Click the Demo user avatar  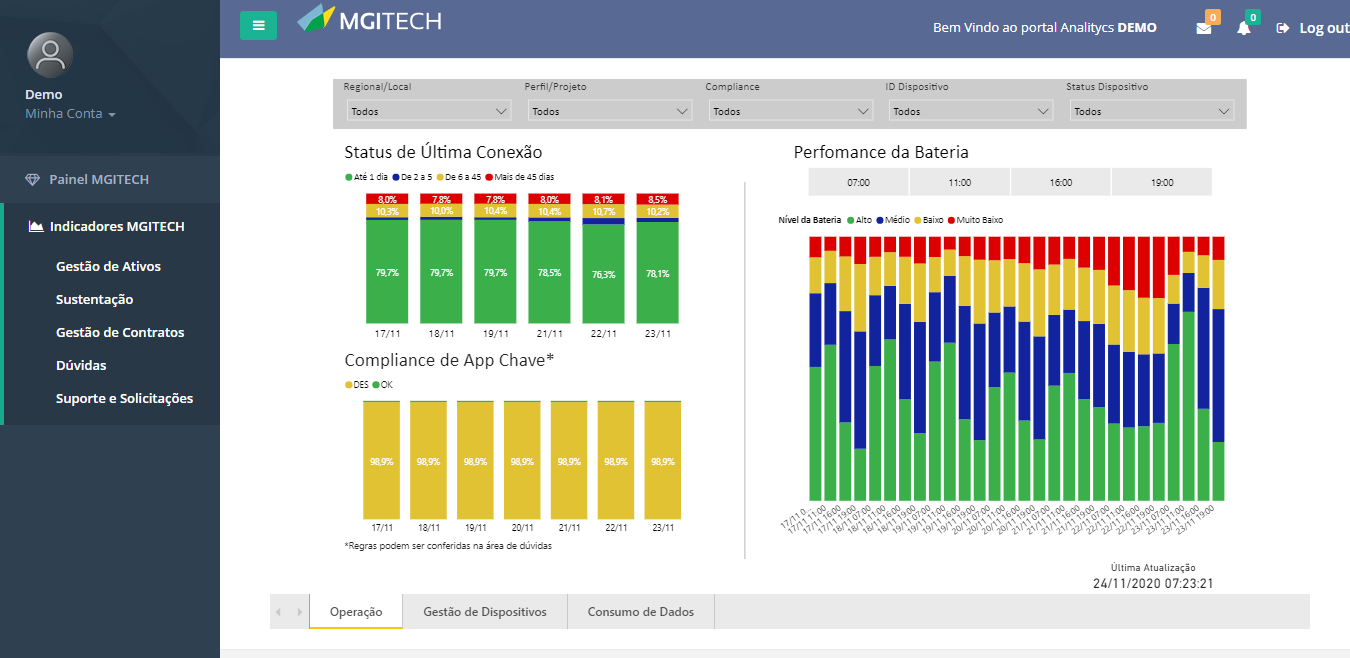tap(50, 56)
